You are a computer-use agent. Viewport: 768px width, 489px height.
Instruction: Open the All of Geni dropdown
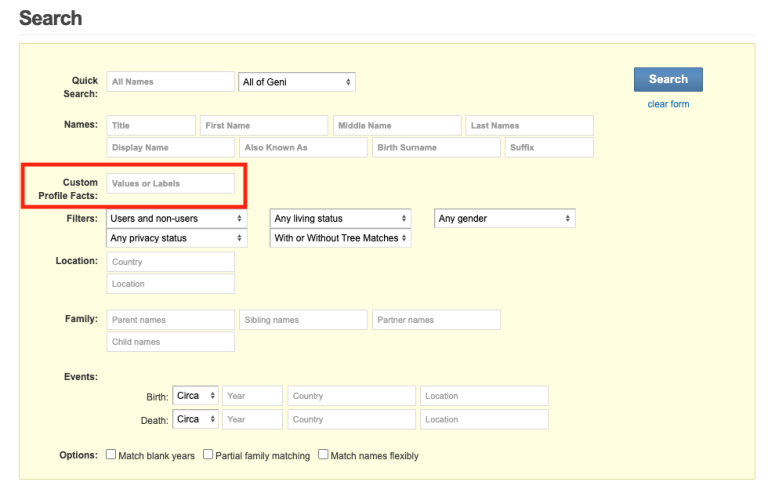click(297, 82)
